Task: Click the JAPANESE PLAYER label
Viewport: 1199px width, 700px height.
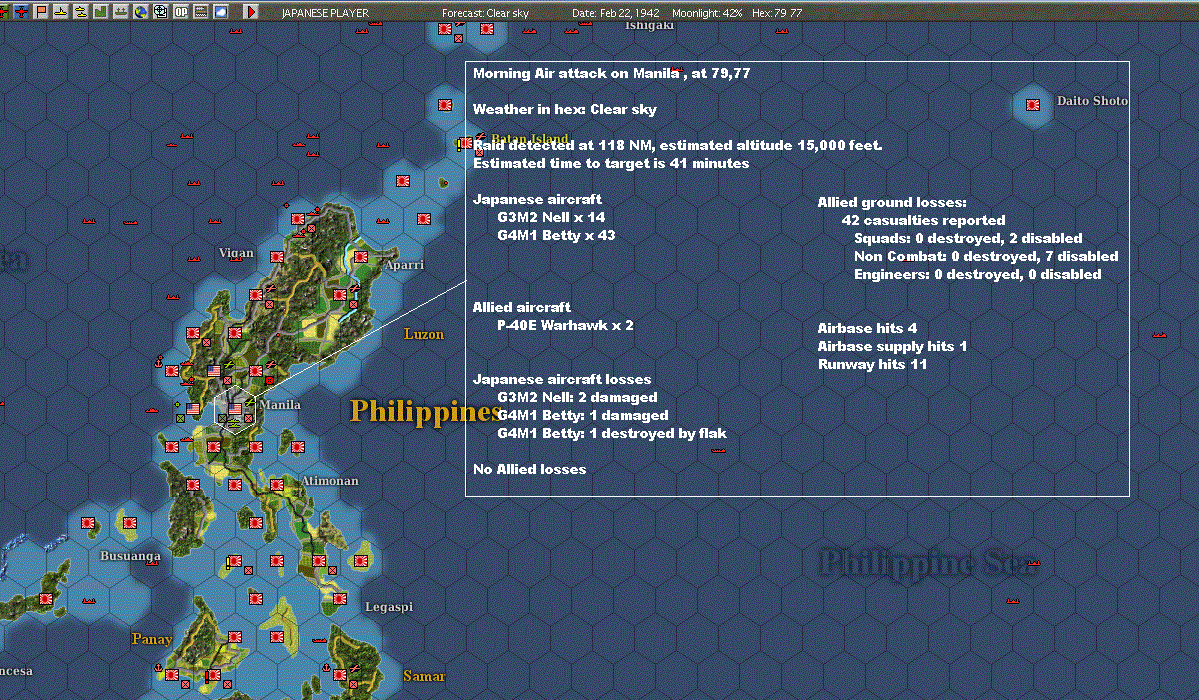Action: 325,13
